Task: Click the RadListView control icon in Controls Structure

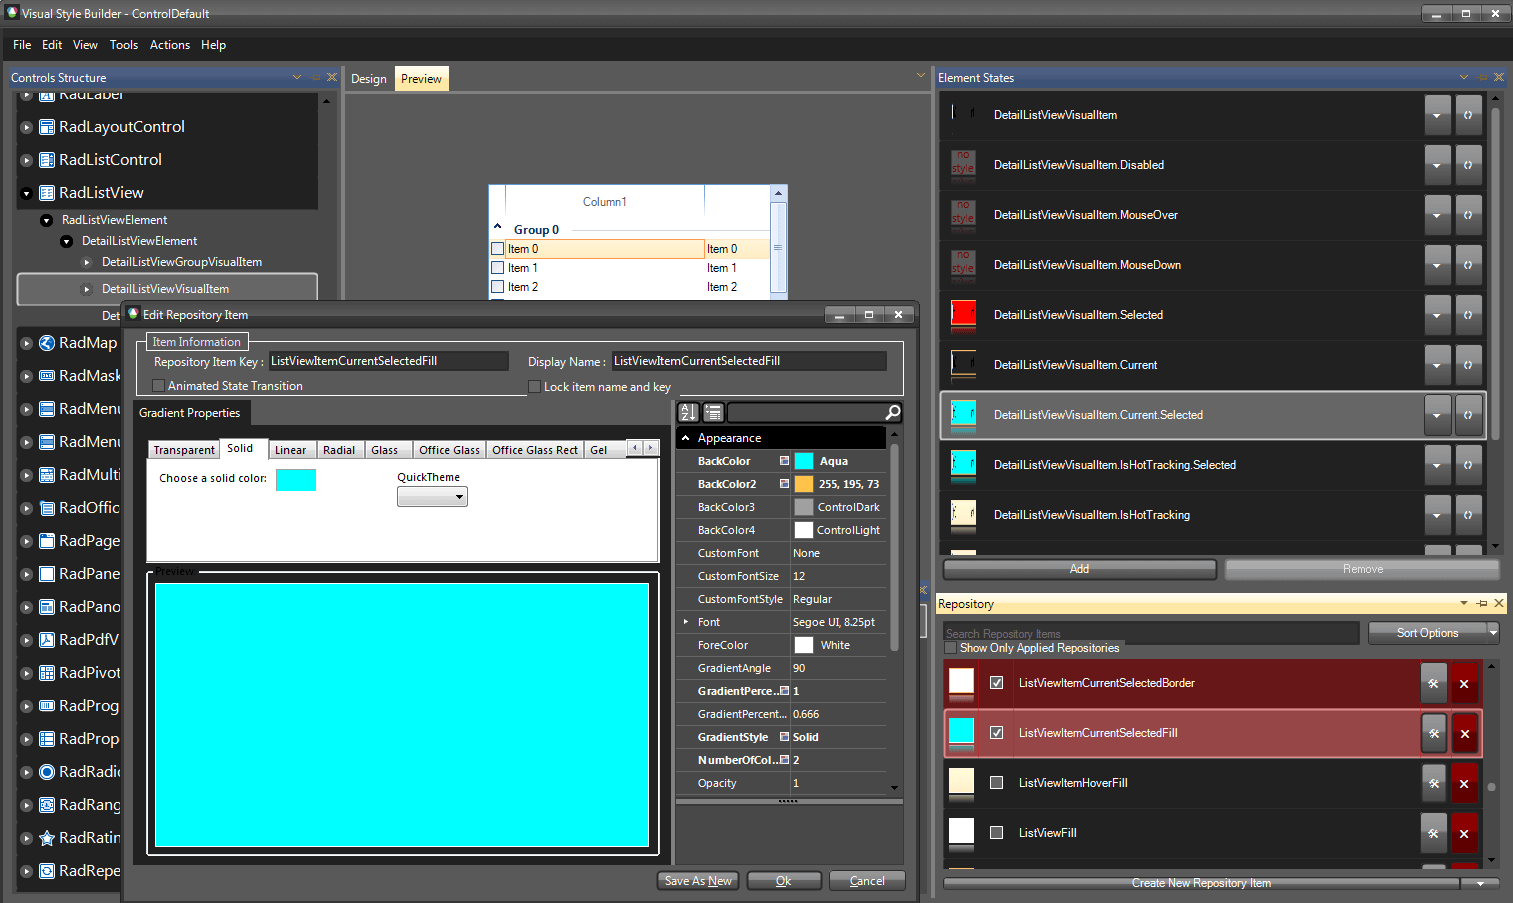Action: (46, 192)
